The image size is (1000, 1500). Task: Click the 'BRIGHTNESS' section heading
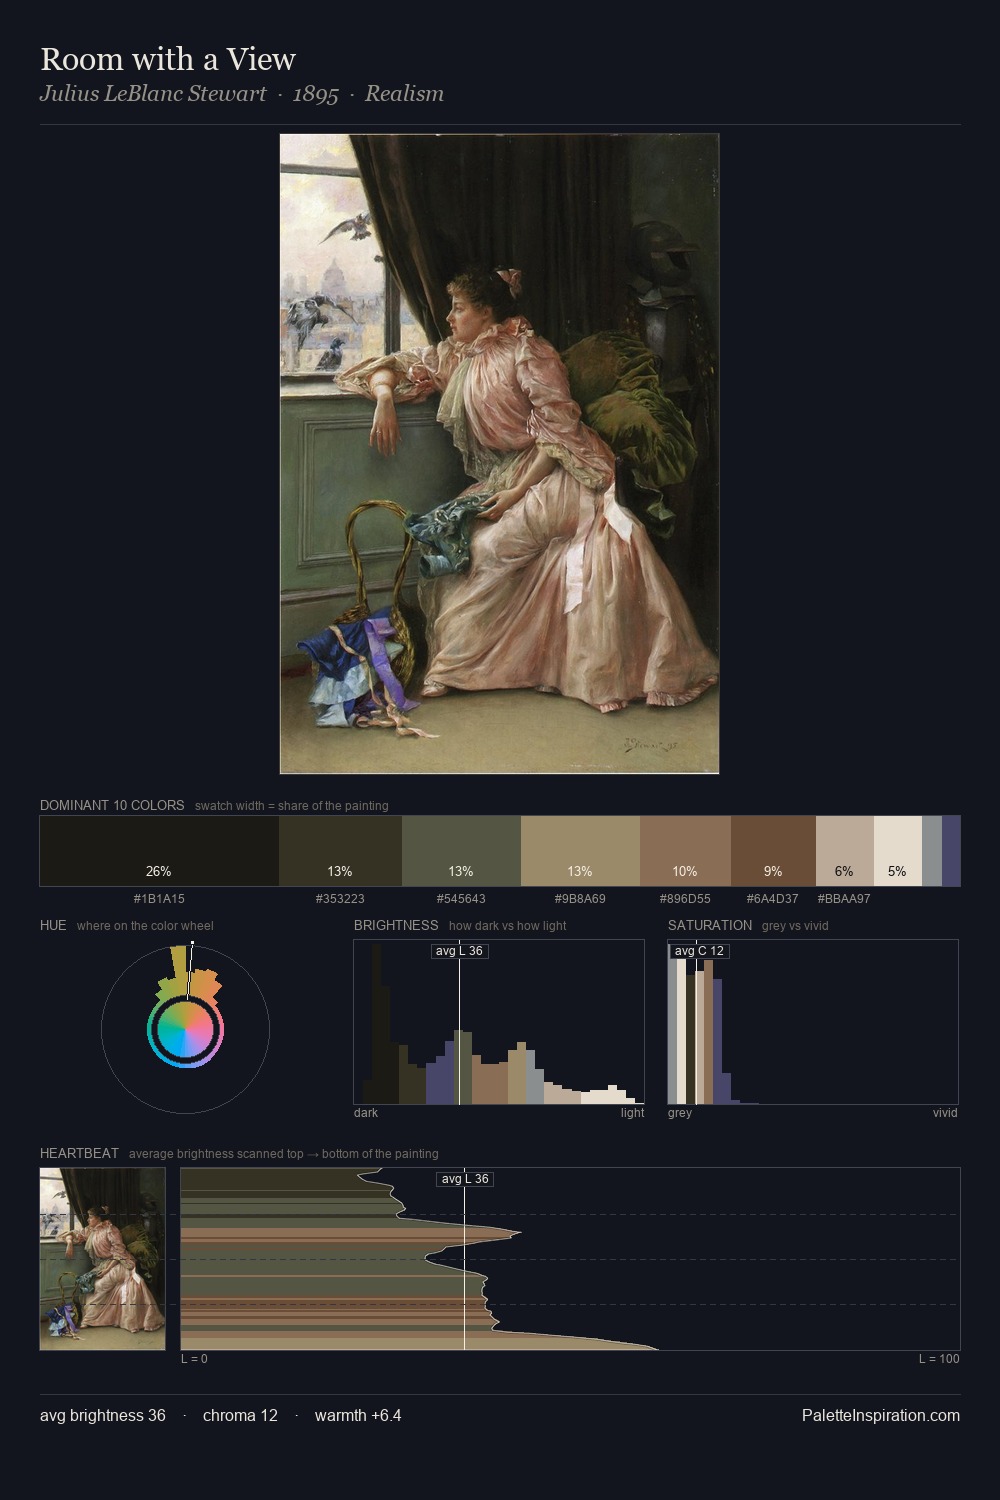396,925
